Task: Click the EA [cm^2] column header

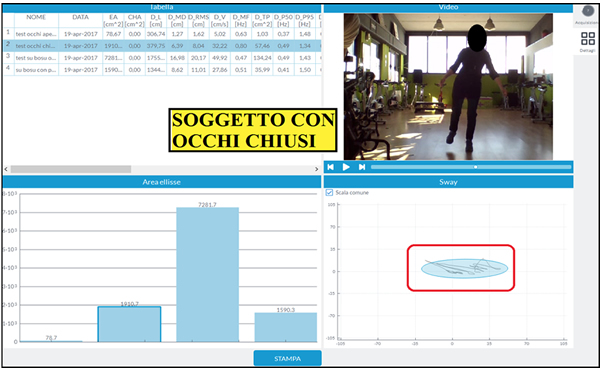Action: click(x=113, y=20)
